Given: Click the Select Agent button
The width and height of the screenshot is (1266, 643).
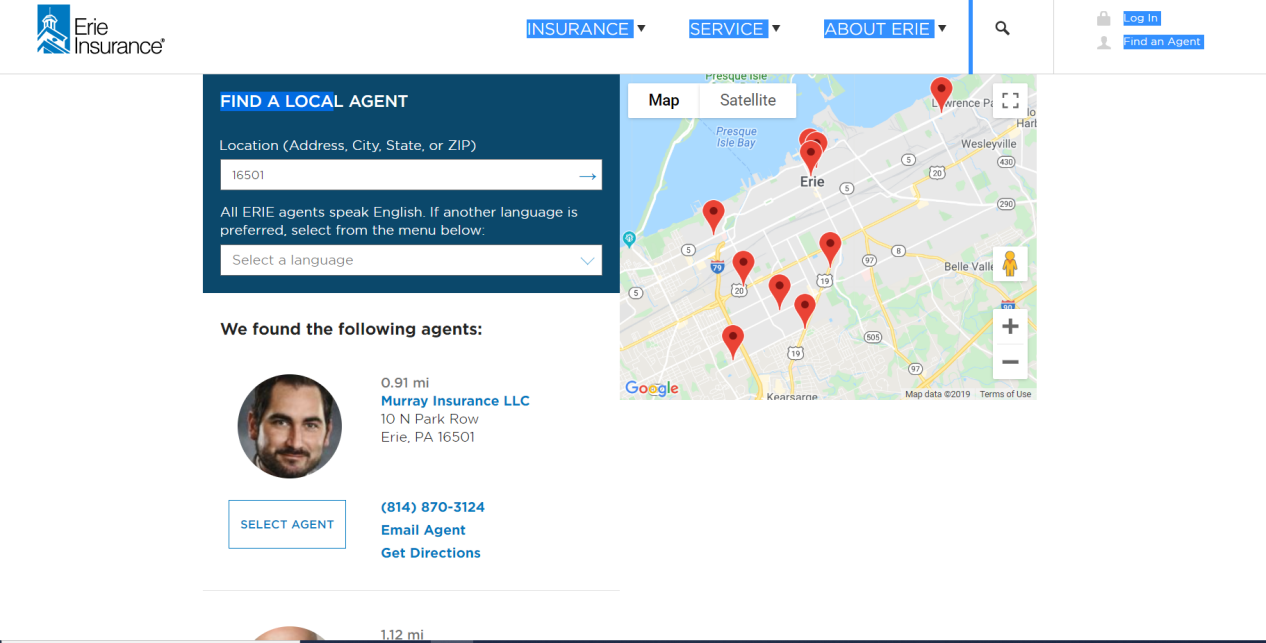Looking at the screenshot, I should [287, 524].
